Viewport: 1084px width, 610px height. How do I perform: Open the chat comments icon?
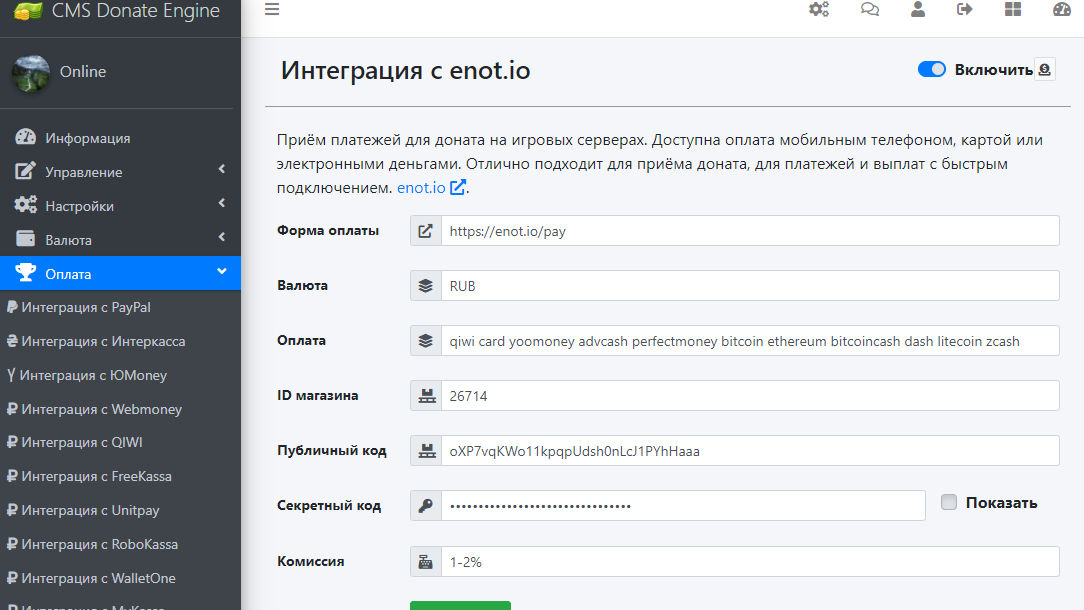[870, 10]
